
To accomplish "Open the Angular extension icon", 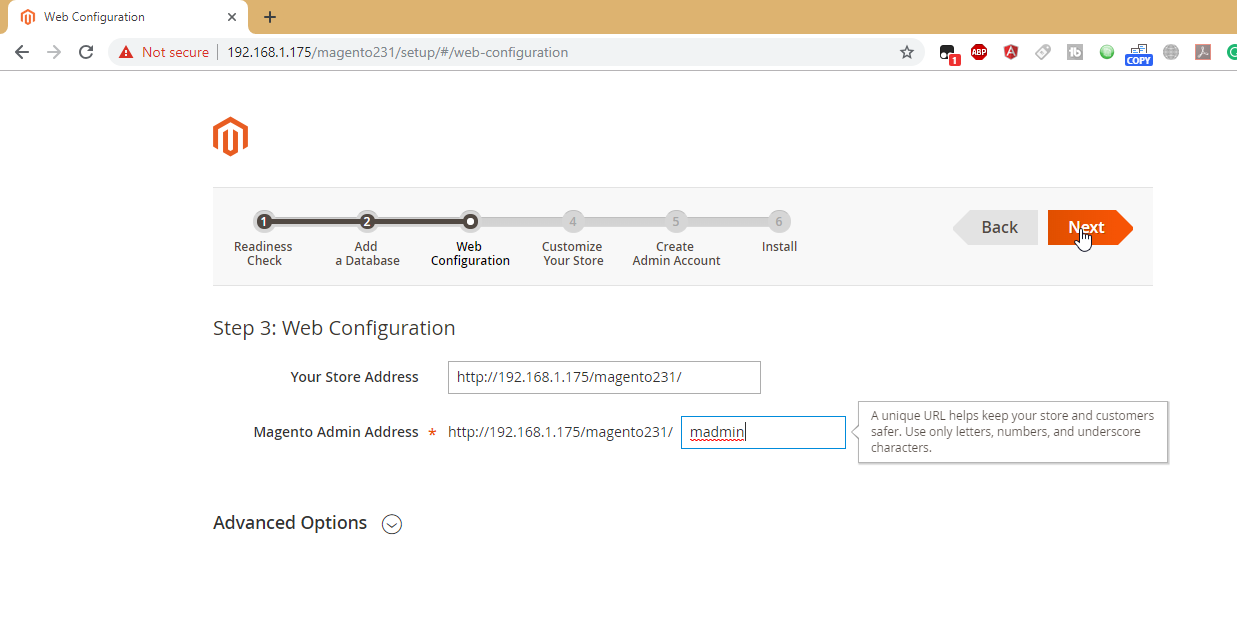I will coord(1011,52).
